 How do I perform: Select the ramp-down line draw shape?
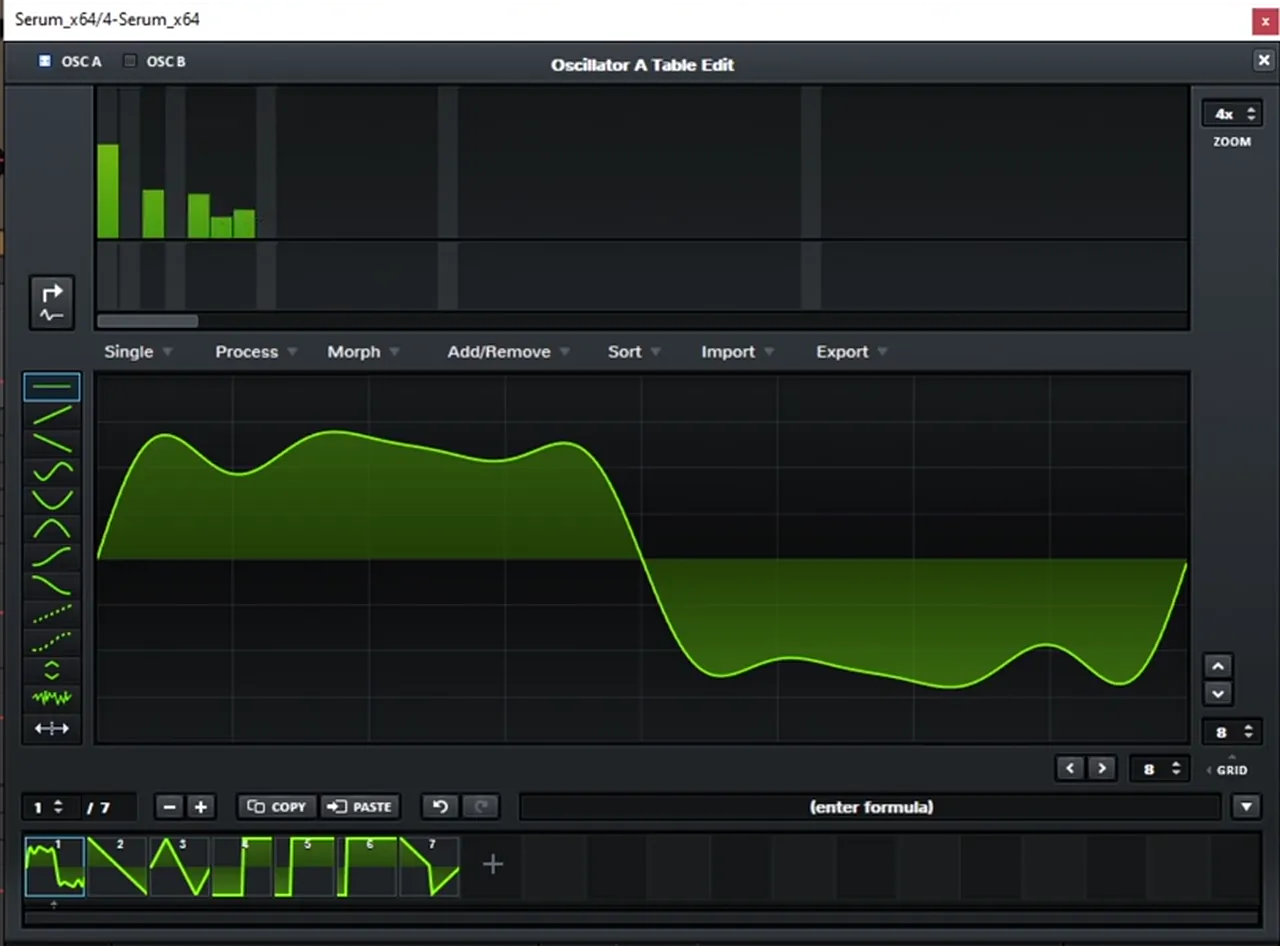click(x=52, y=443)
